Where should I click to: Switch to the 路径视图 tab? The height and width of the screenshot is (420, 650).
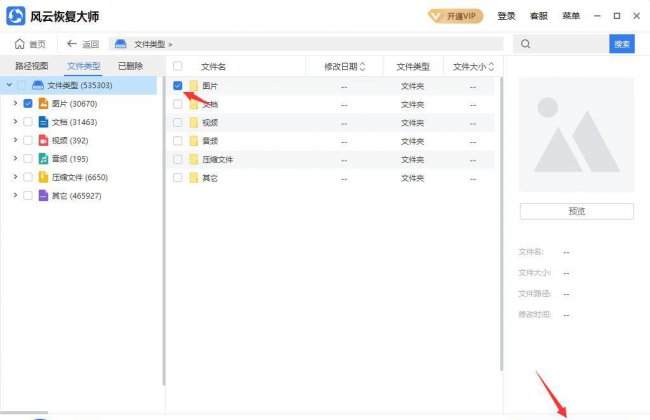(32, 66)
